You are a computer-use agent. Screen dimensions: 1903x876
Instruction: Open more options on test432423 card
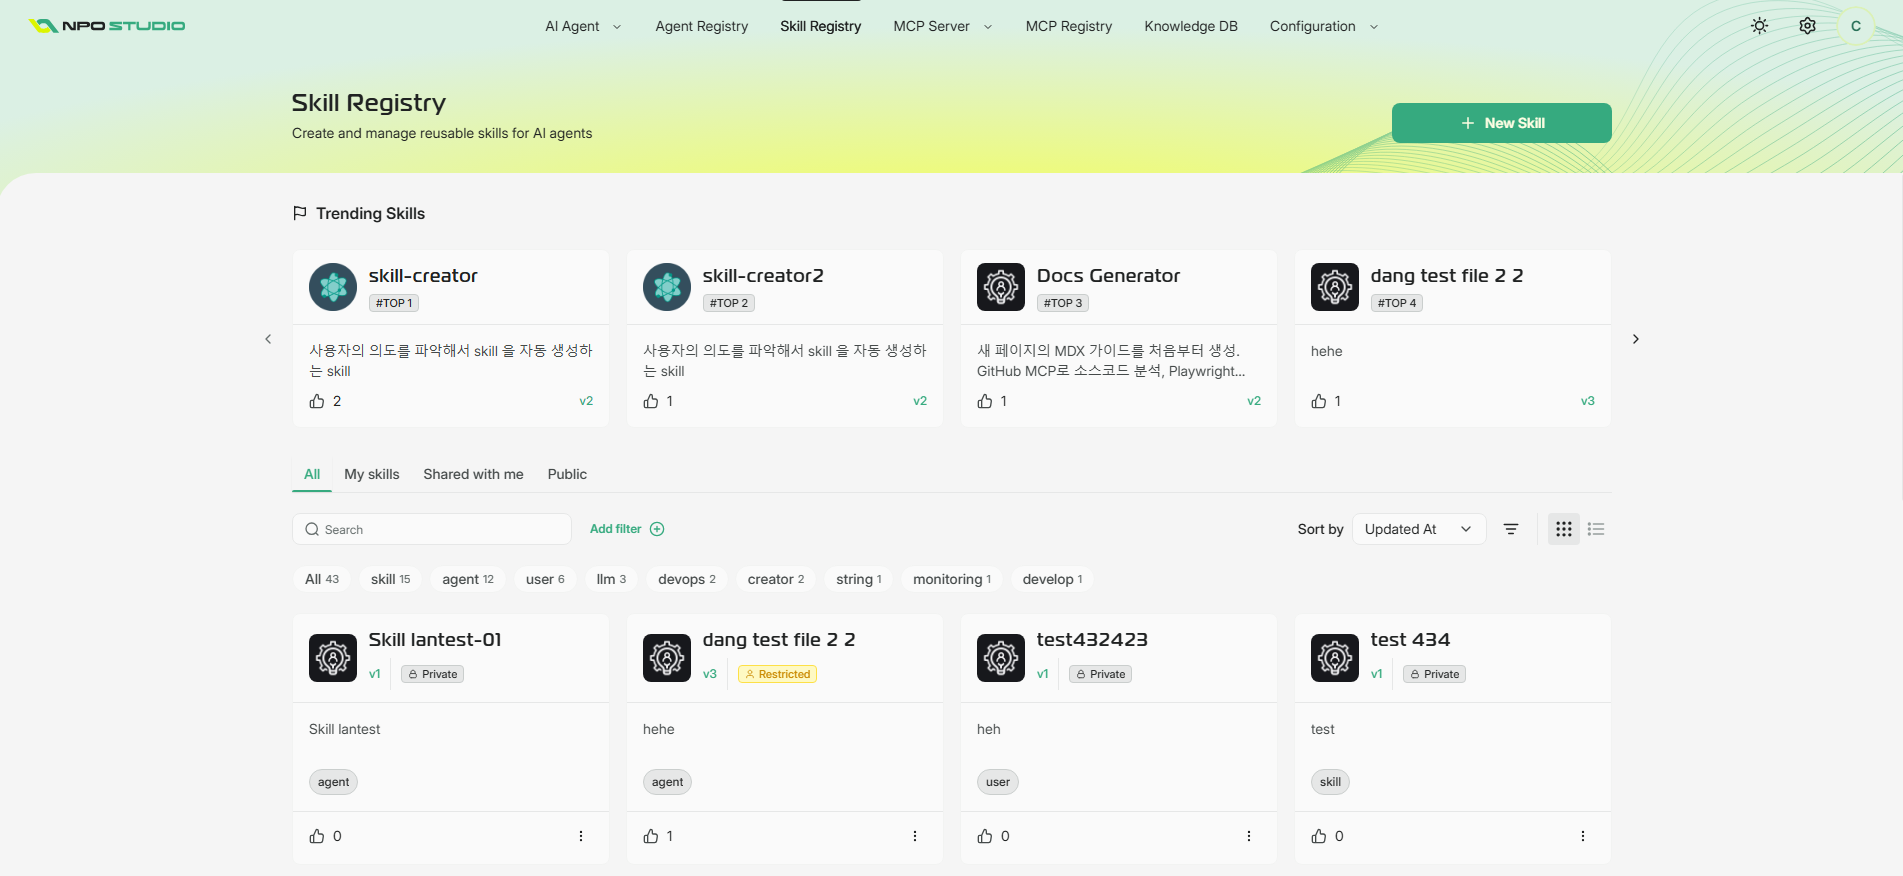click(1249, 836)
